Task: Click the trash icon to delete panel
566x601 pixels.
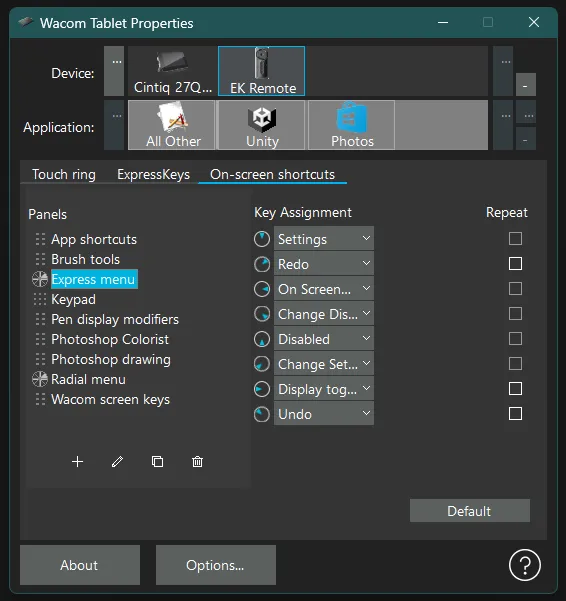Action: click(x=197, y=461)
